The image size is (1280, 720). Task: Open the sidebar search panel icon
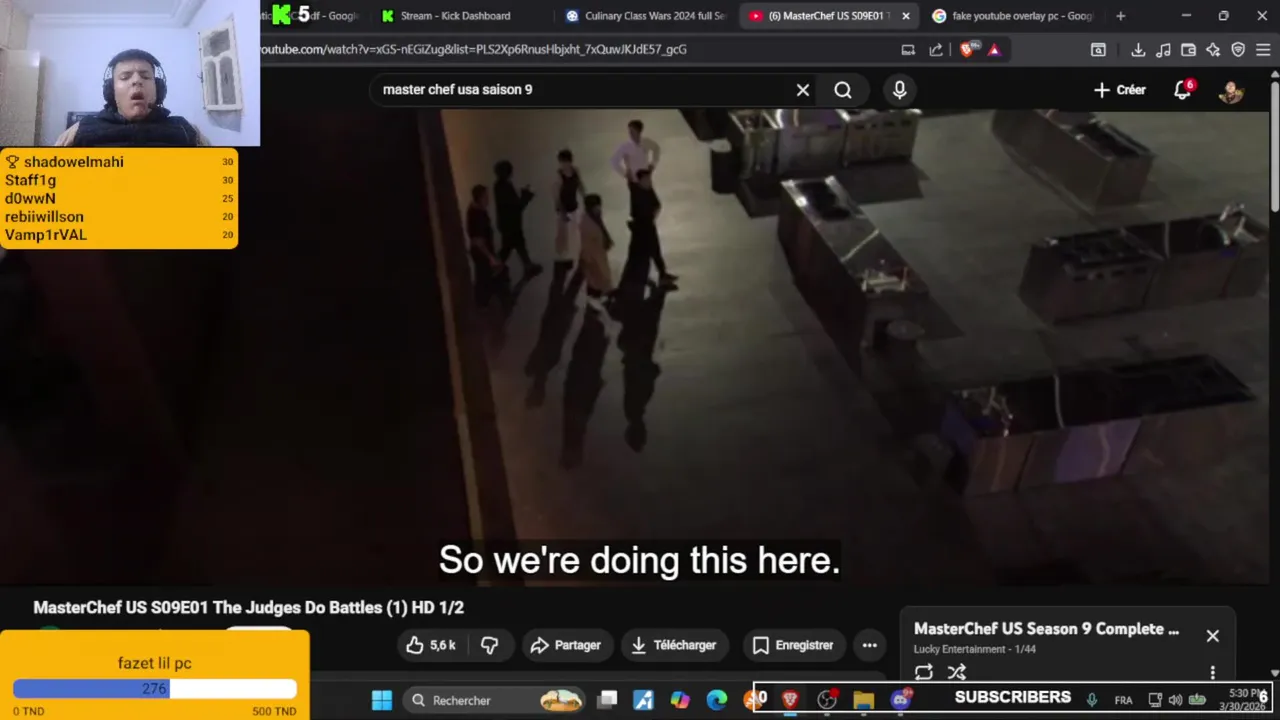[x=1098, y=50]
